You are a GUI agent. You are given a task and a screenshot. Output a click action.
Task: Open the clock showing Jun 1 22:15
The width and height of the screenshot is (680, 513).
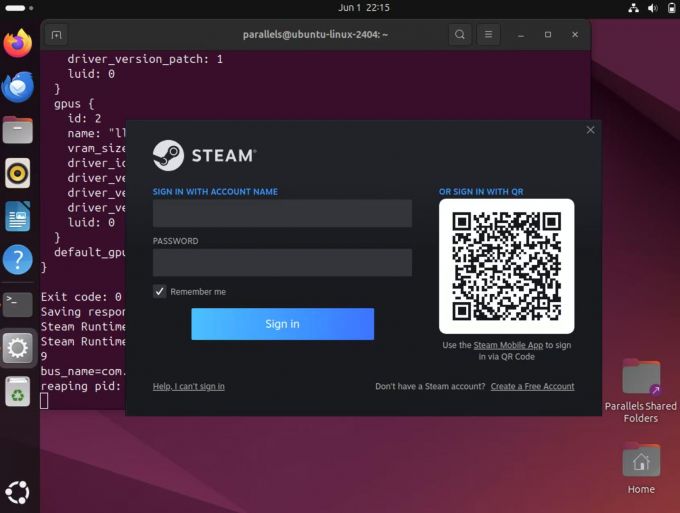coord(364,8)
